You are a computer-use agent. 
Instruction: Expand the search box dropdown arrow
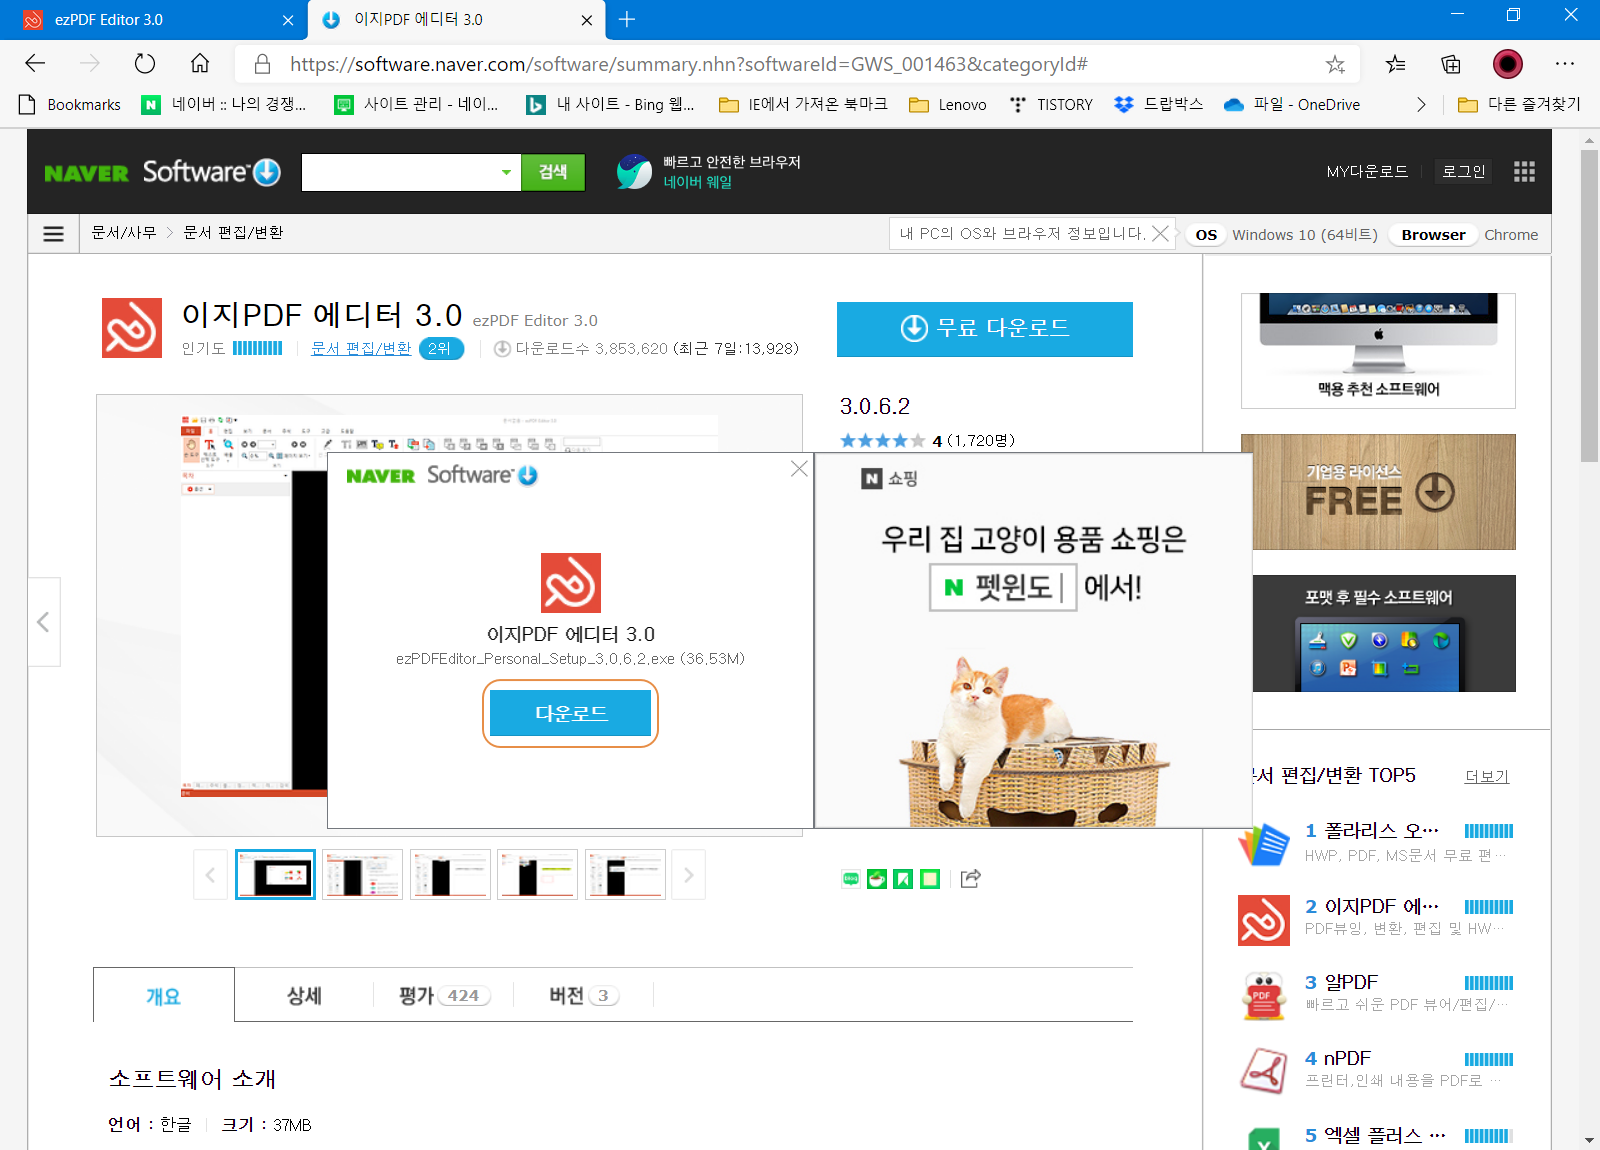pos(506,172)
